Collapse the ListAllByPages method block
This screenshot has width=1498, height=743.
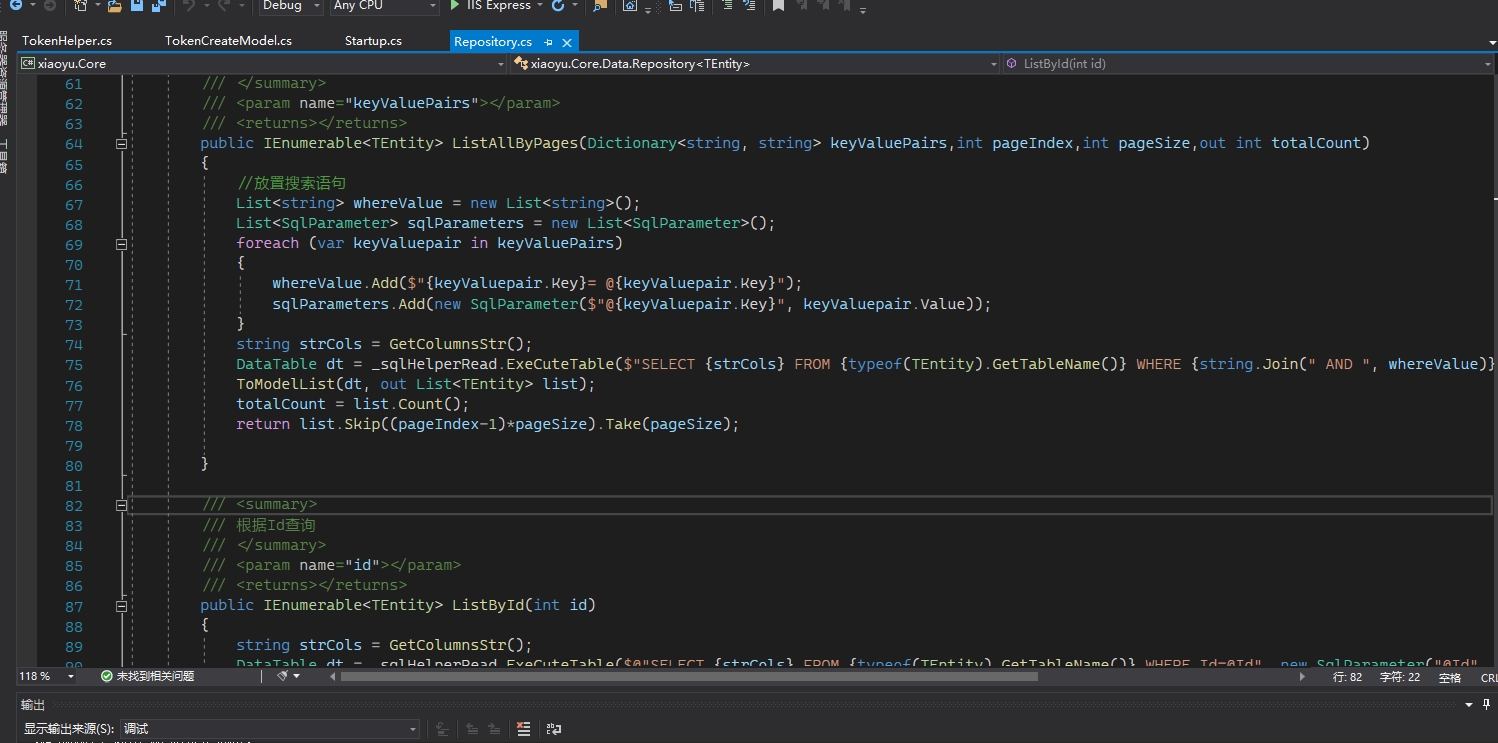[x=122, y=144]
